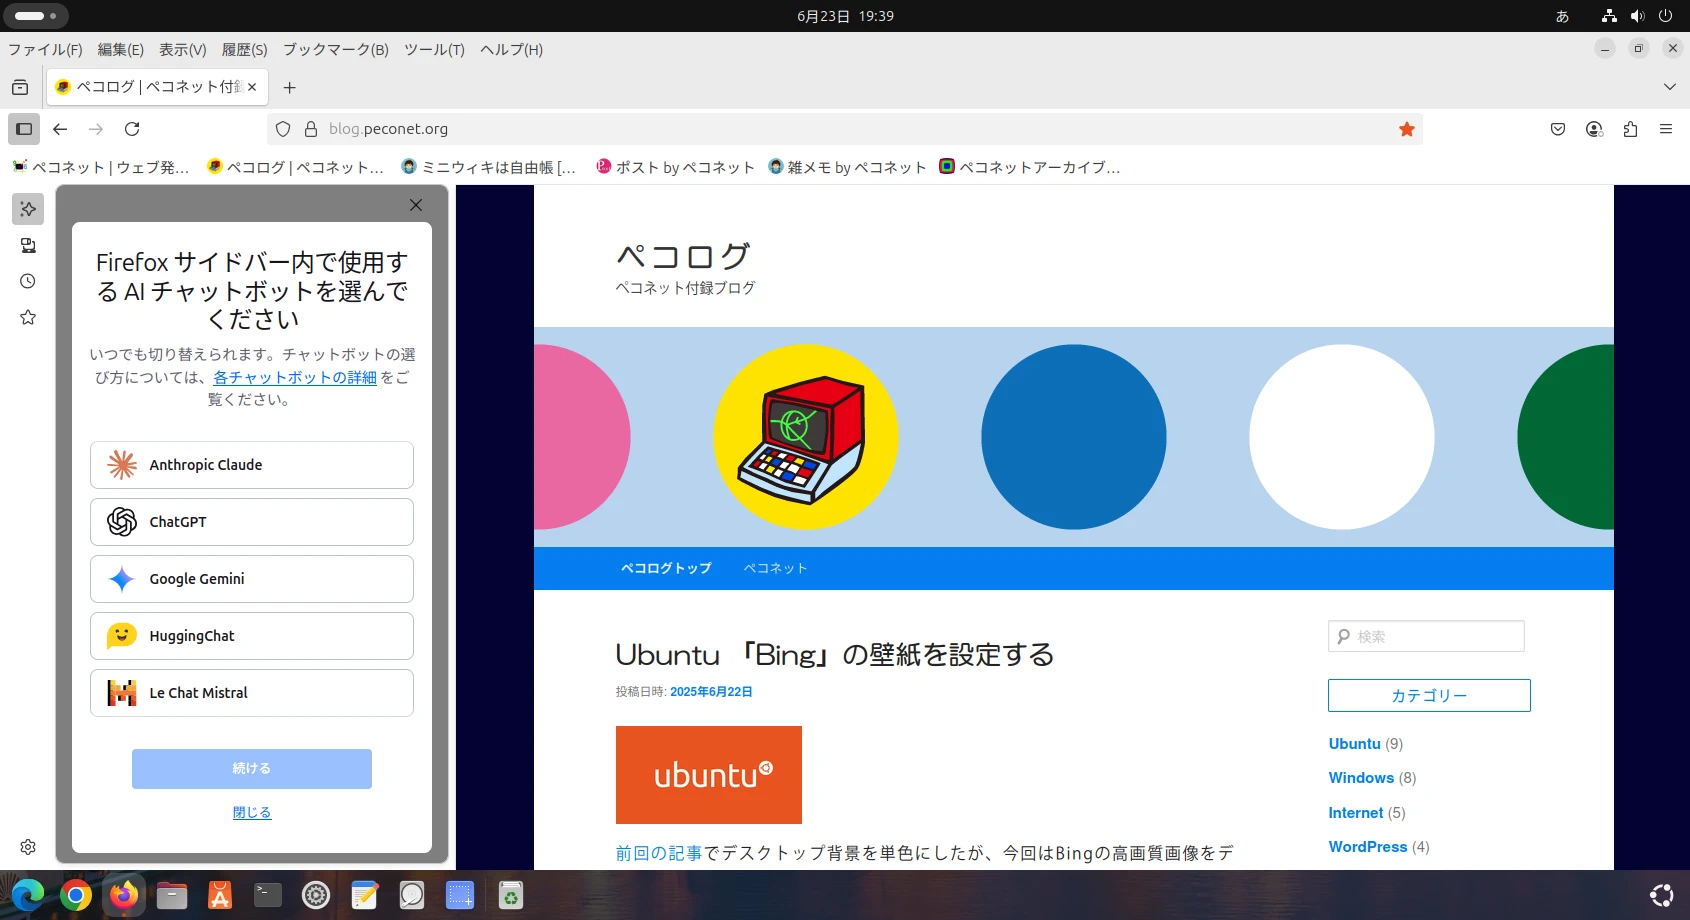Click the orange bookmark star in address bar

[x=1406, y=129]
